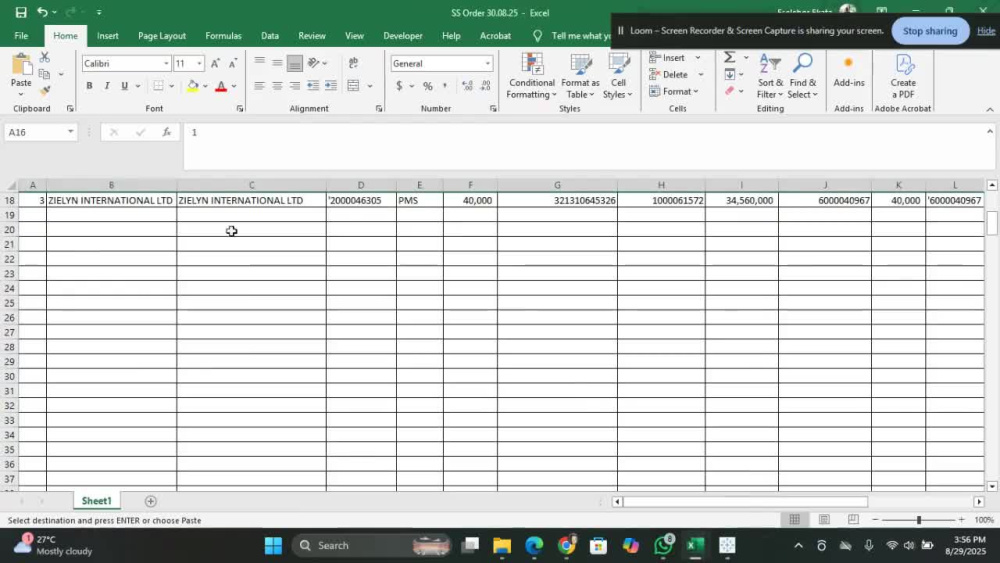The image size is (1000, 563).
Task: Switch to the Page Layout tab
Action: click(162, 36)
